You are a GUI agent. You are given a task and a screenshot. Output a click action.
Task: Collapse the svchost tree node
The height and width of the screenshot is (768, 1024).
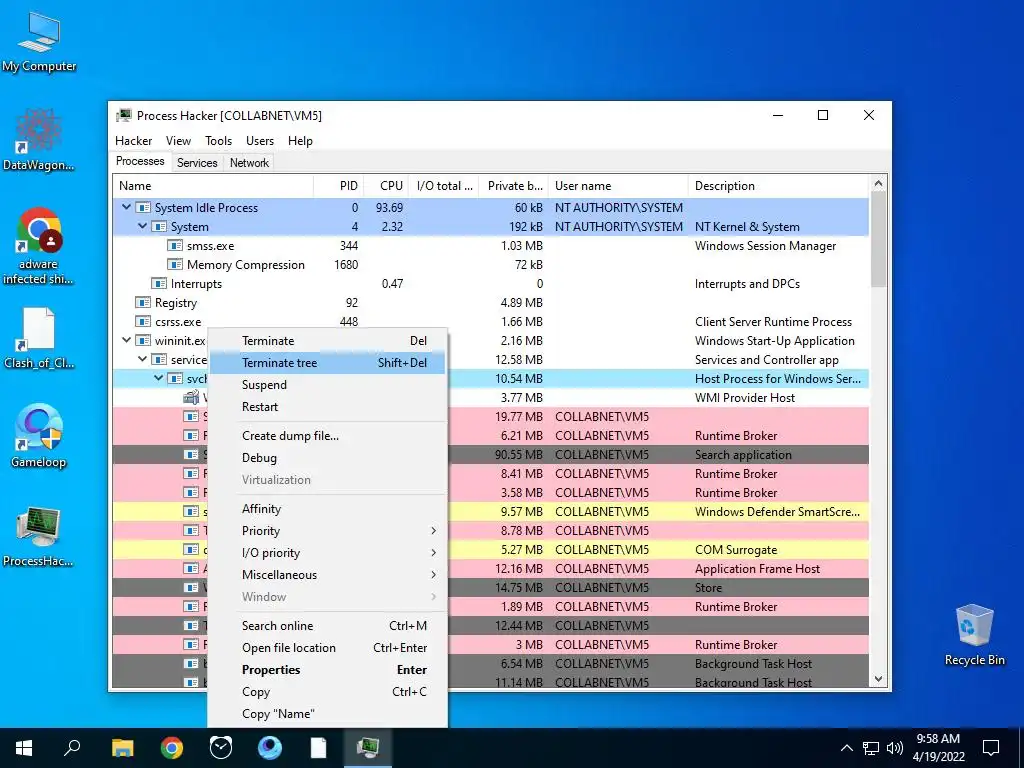(x=158, y=378)
